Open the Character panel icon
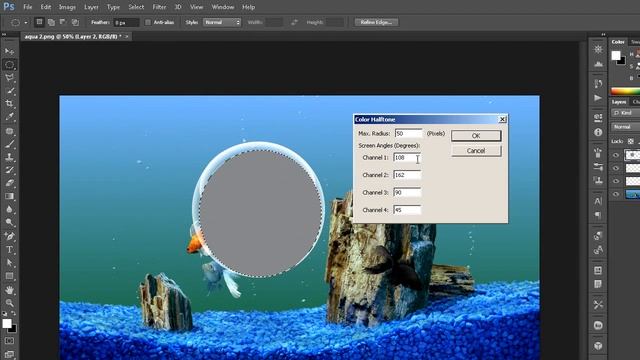This screenshot has width=640, height=360. tap(598, 201)
